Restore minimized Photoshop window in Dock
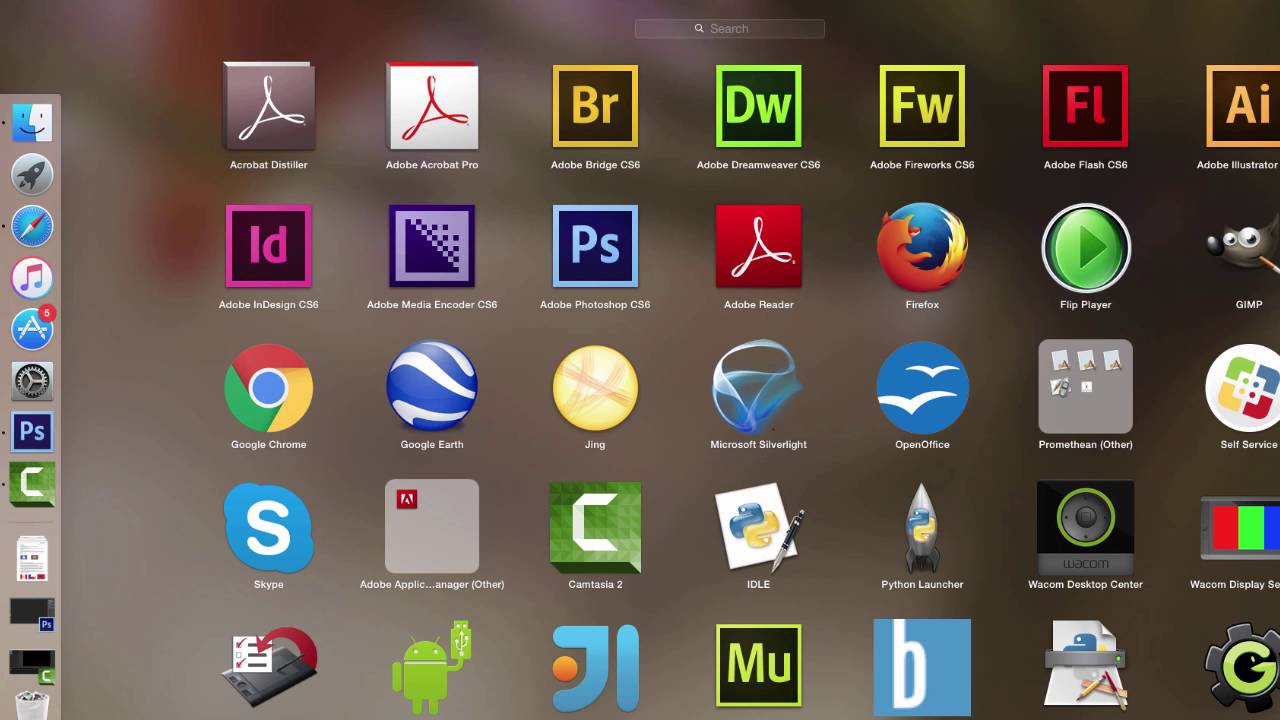Viewport: 1280px width, 720px height. coord(32,614)
